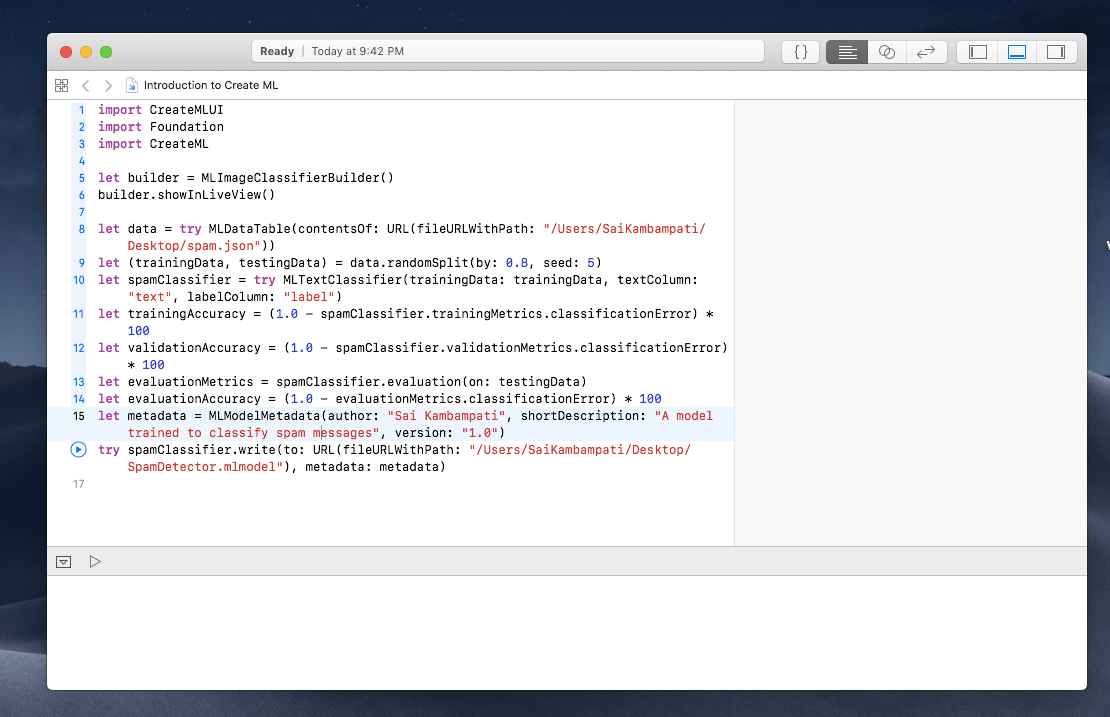Viewport: 1110px width, 717px height.
Task: Open the Version editor with arrows icon
Action: [926, 52]
